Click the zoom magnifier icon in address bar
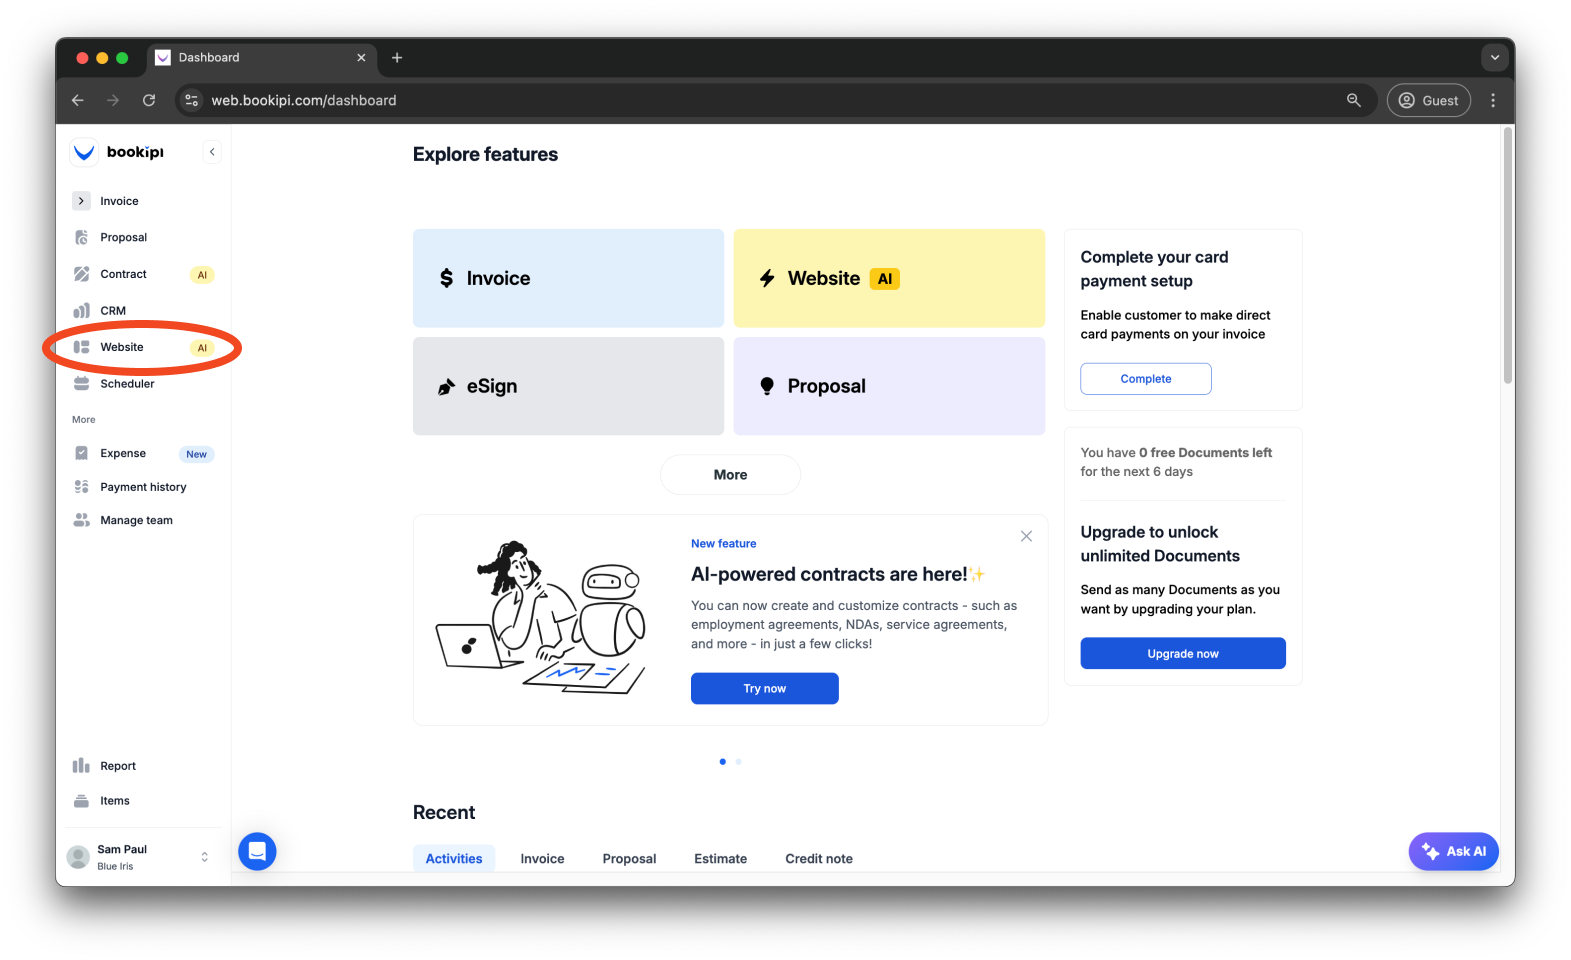Viewport: 1571px width, 960px height. (x=1354, y=100)
